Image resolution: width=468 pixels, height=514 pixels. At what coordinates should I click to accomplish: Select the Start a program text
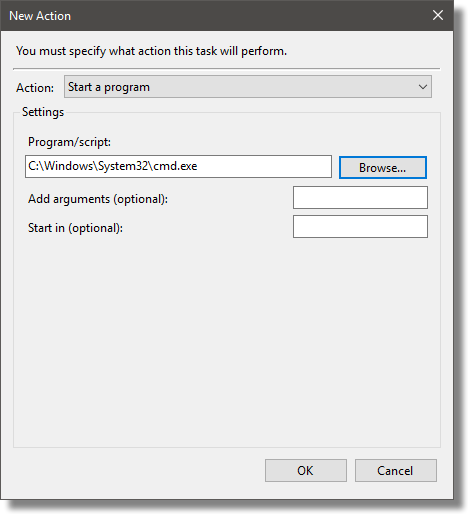(109, 87)
